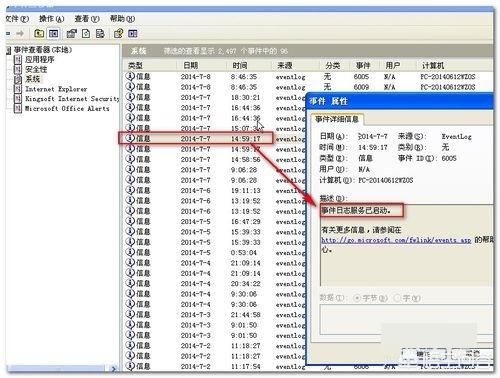Click the 14:58:56 time cell

246,159
